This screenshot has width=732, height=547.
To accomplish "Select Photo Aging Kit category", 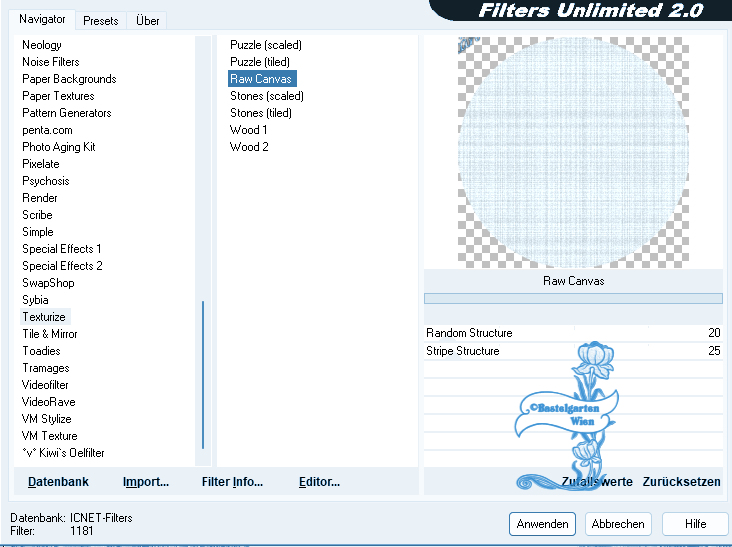I will (x=58, y=147).
